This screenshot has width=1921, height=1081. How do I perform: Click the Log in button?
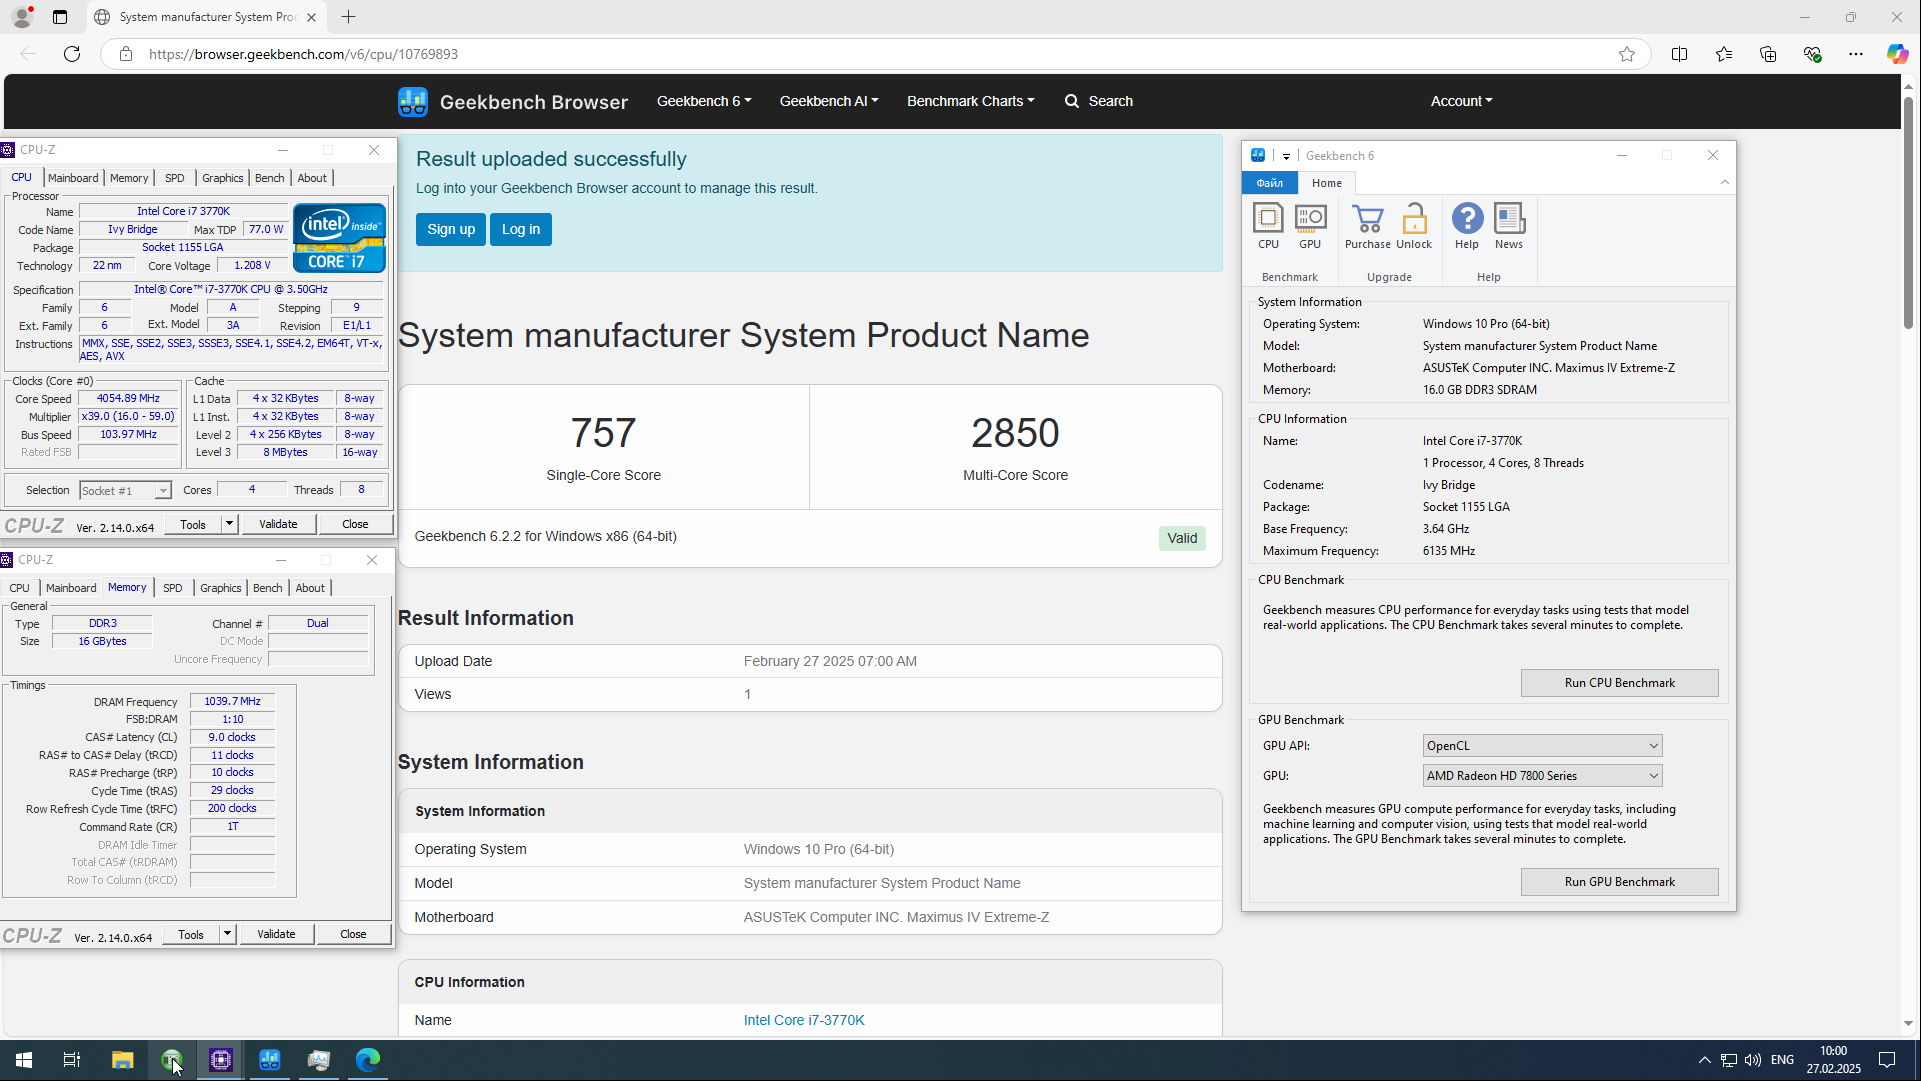(521, 229)
